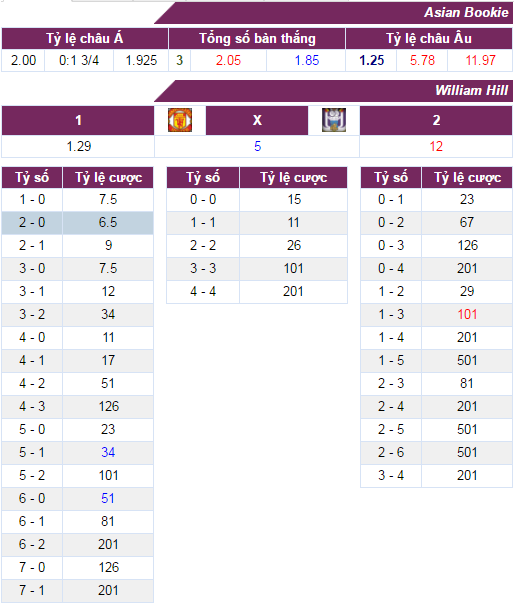Click the European odds value 11.97
Viewport: 514px width, 603px height.
click(480, 60)
